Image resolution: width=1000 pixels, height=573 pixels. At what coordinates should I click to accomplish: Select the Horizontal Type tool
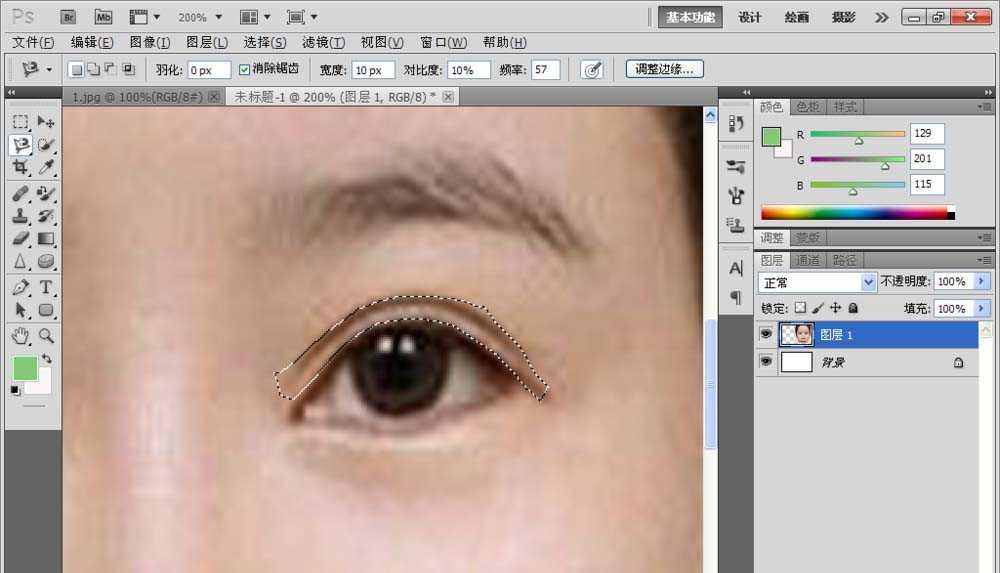(x=45, y=287)
